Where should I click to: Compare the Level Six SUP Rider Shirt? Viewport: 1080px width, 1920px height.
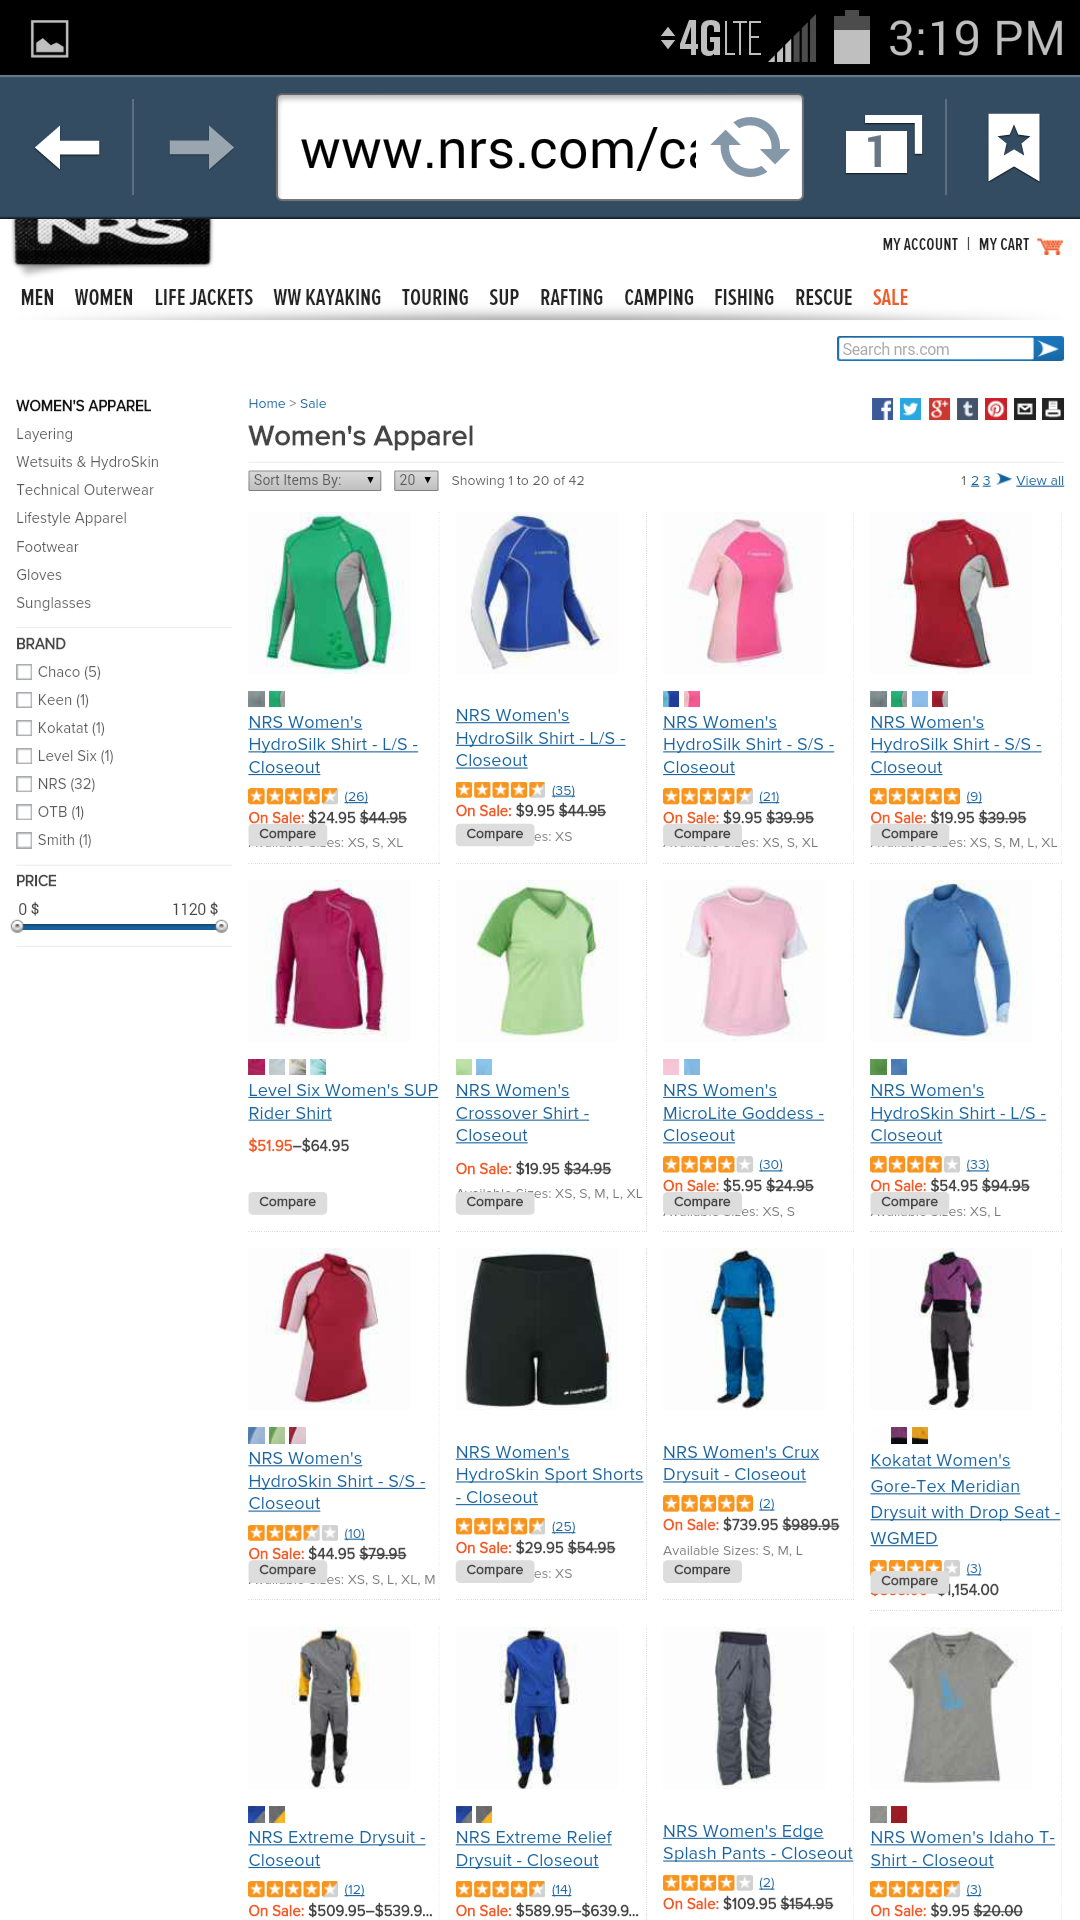pyautogui.click(x=288, y=1202)
